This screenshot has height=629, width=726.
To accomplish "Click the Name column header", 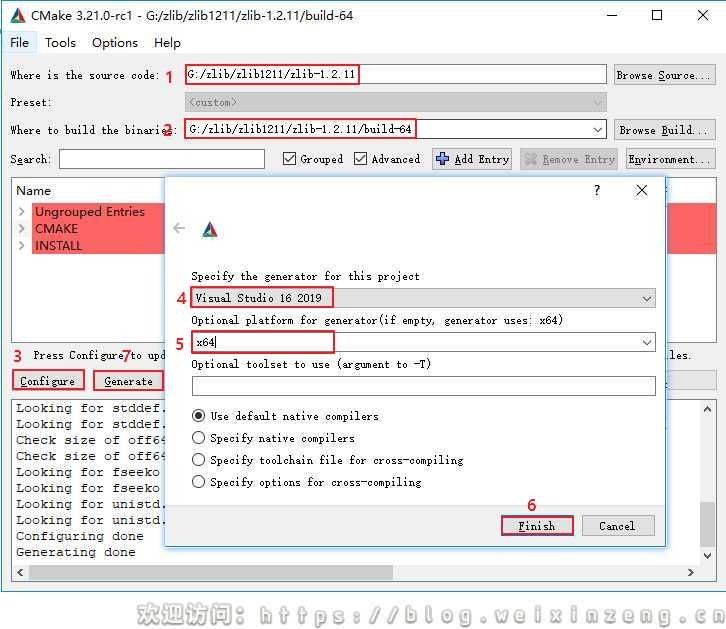I will click(x=33, y=191).
